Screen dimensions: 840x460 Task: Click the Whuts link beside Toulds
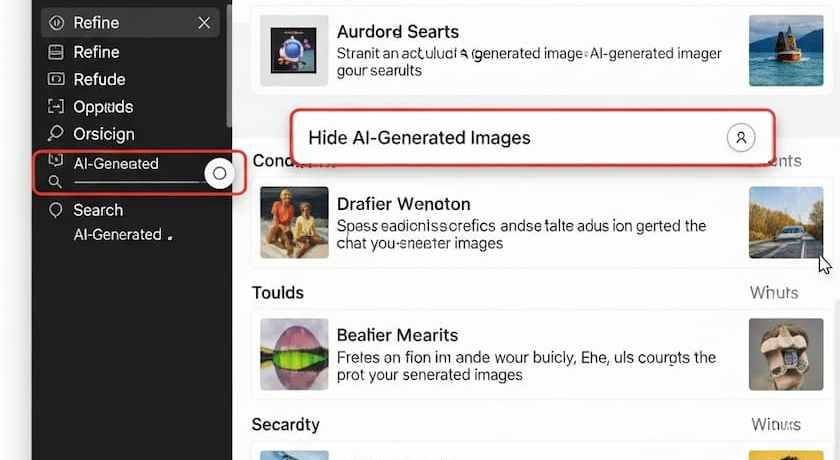[774, 292]
